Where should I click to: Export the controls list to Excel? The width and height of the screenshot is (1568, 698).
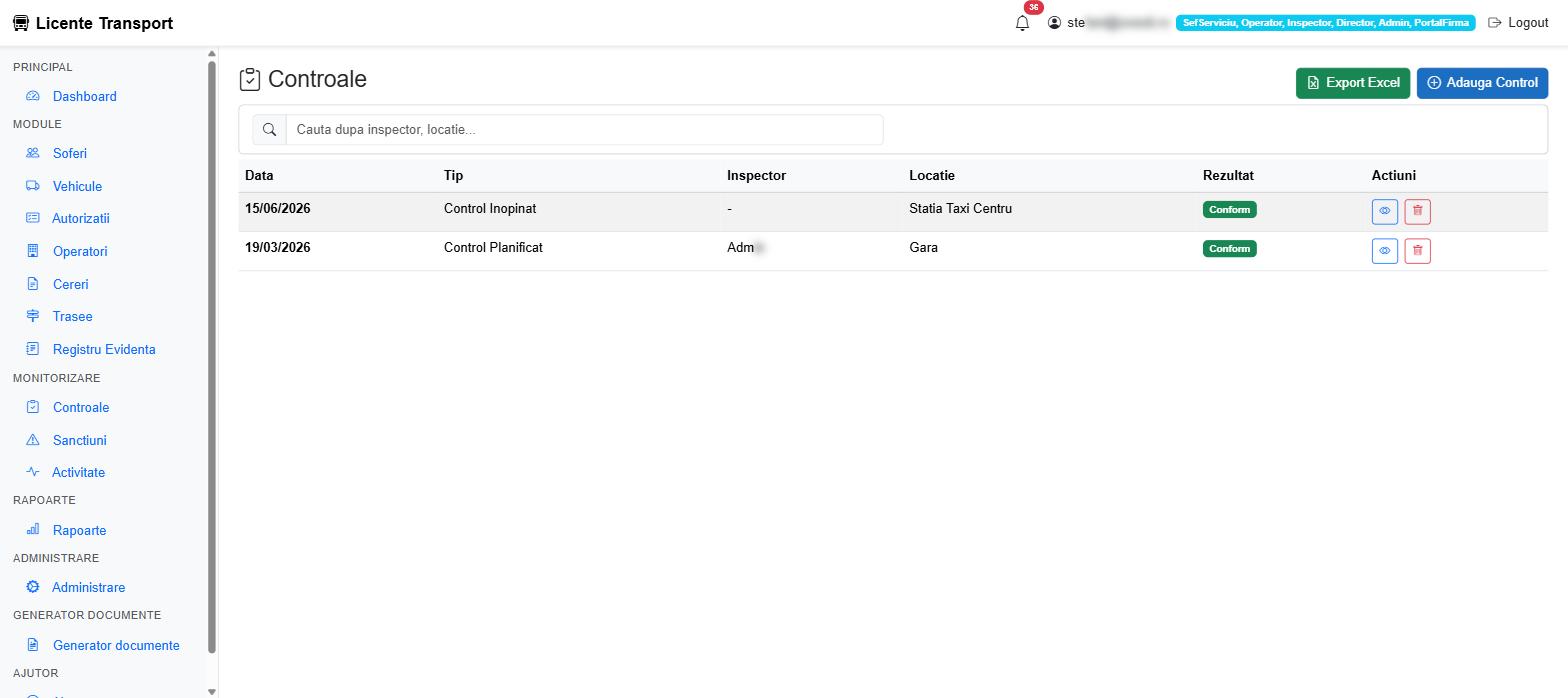[1353, 83]
